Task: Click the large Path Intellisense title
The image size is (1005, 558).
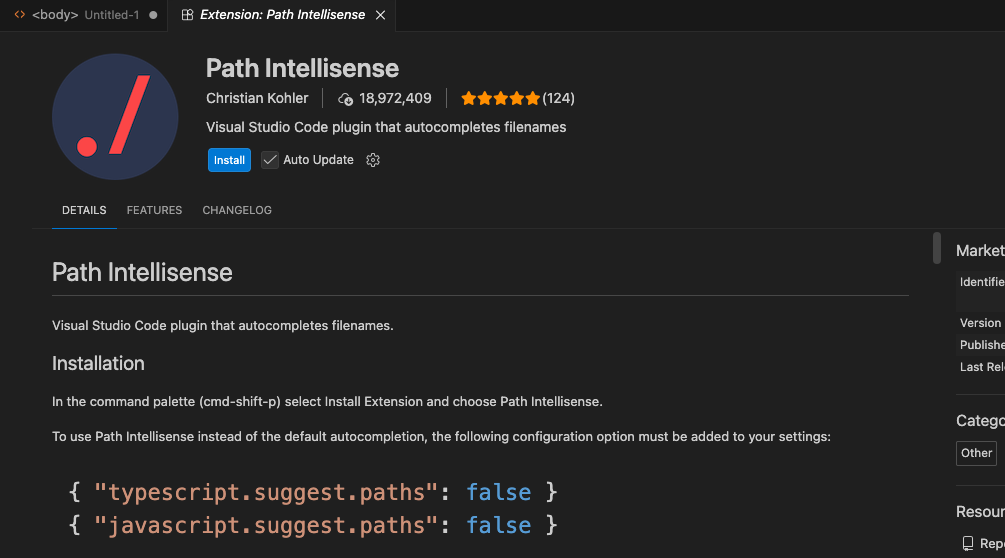Action: 303,68
